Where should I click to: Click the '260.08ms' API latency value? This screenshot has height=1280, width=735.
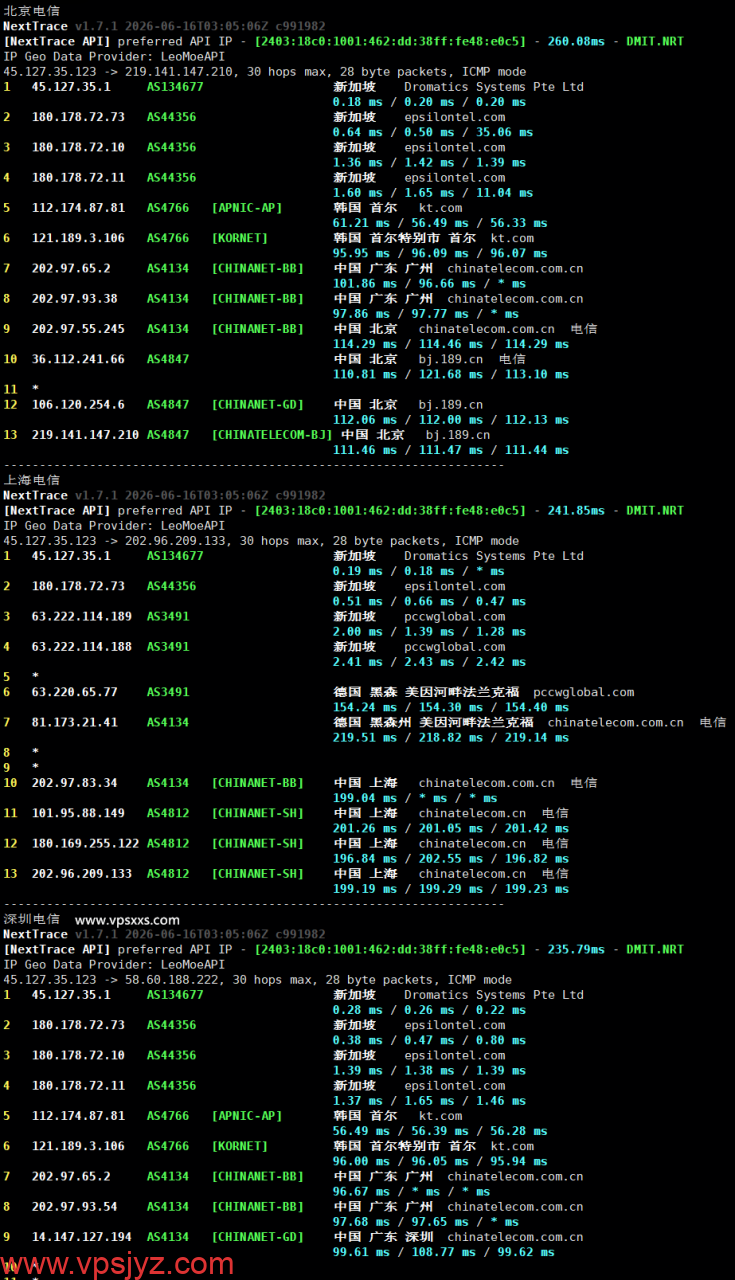(x=576, y=41)
